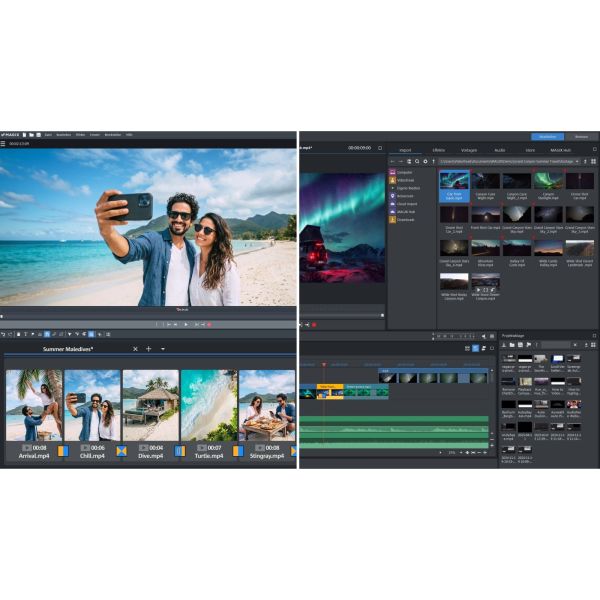Add a new tab with the plus icon
The image size is (600, 600).
coord(148,349)
